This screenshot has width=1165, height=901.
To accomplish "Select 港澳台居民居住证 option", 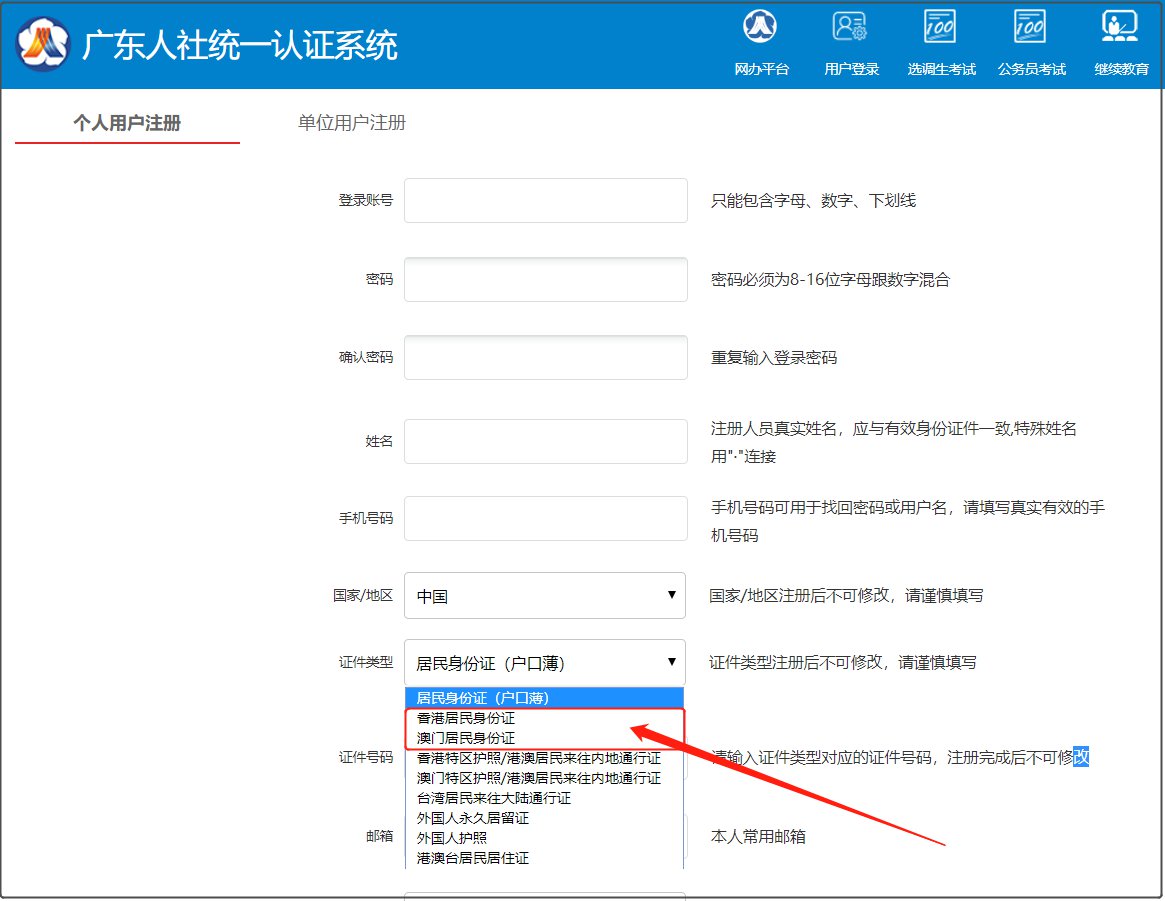I will [473, 858].
